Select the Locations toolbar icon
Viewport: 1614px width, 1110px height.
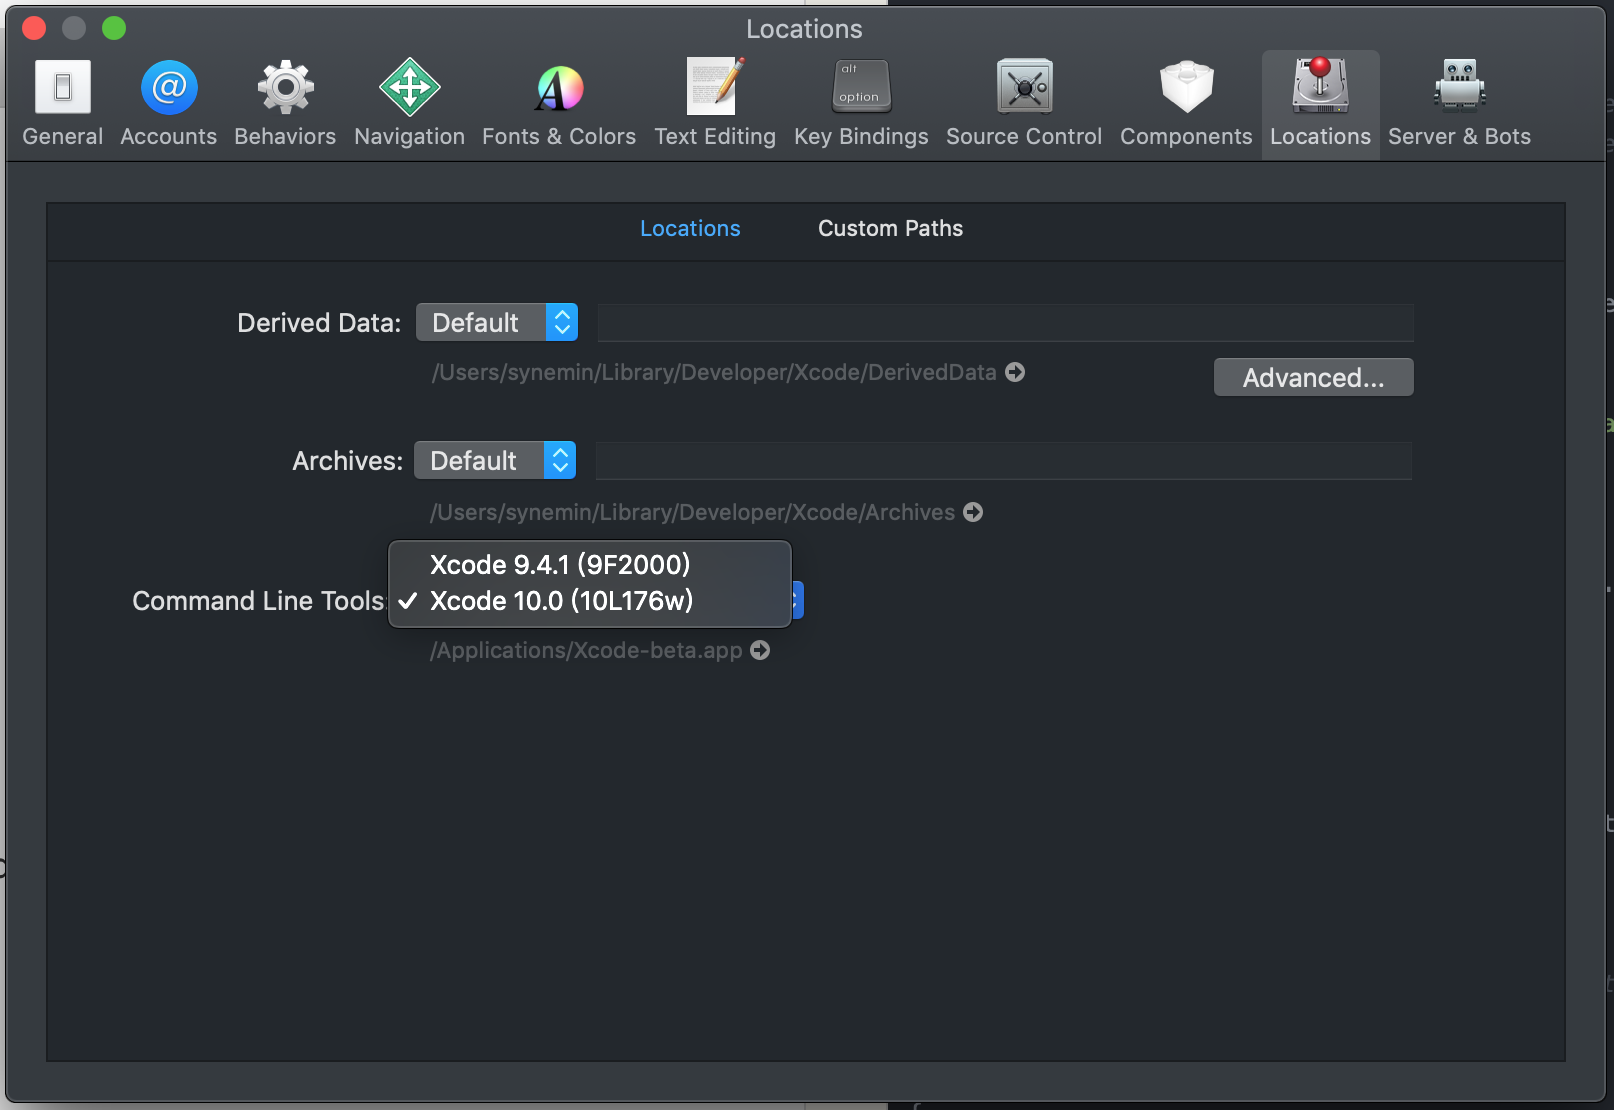(x=1320, y=104)
